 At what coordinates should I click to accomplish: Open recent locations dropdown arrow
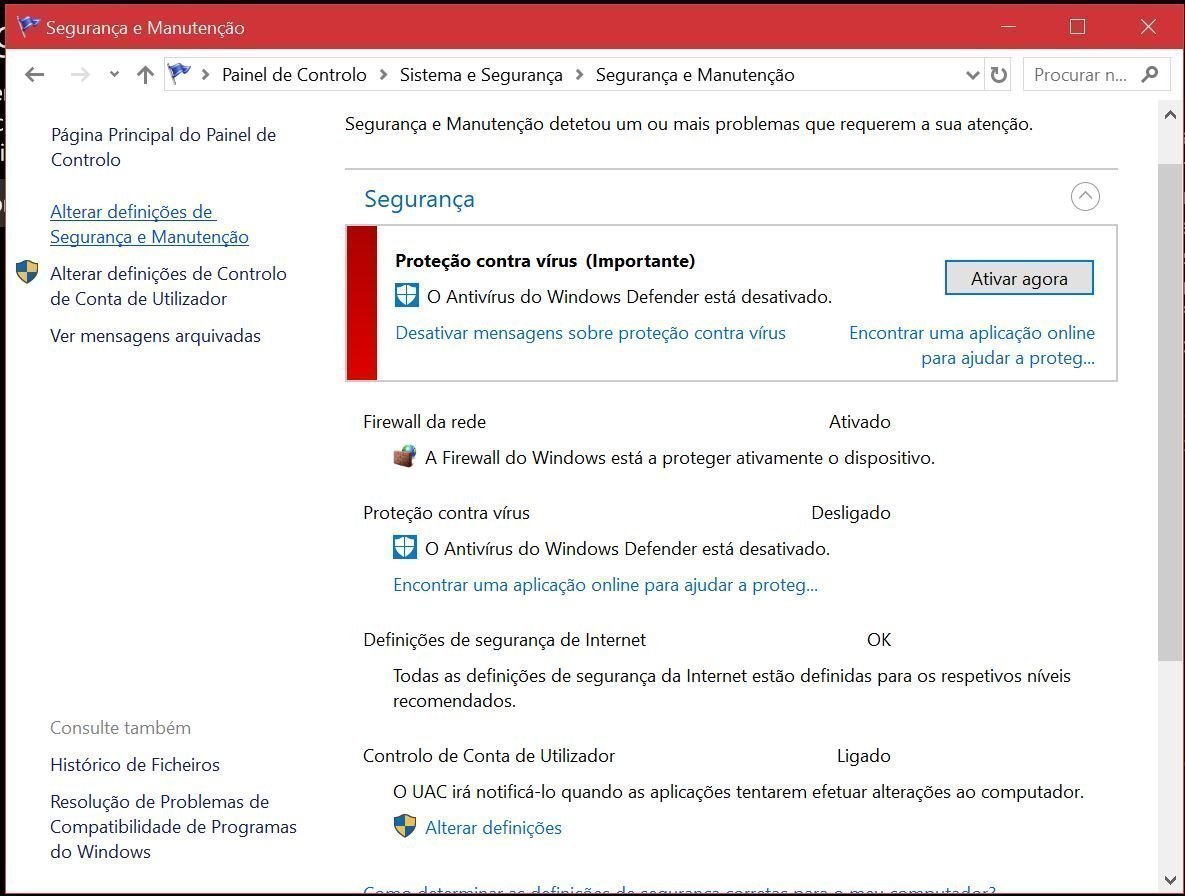[x=114, y=75]
